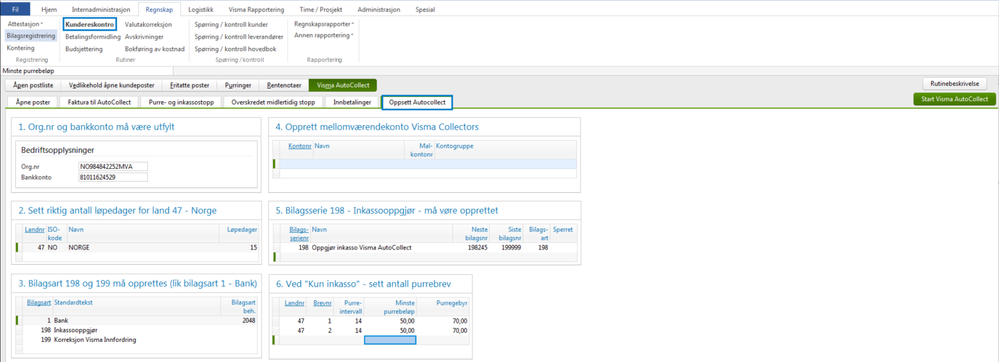The height and width of the screenshot is (362, 999).
Task: Click the Org.nr input field
Action: [113, 166]
